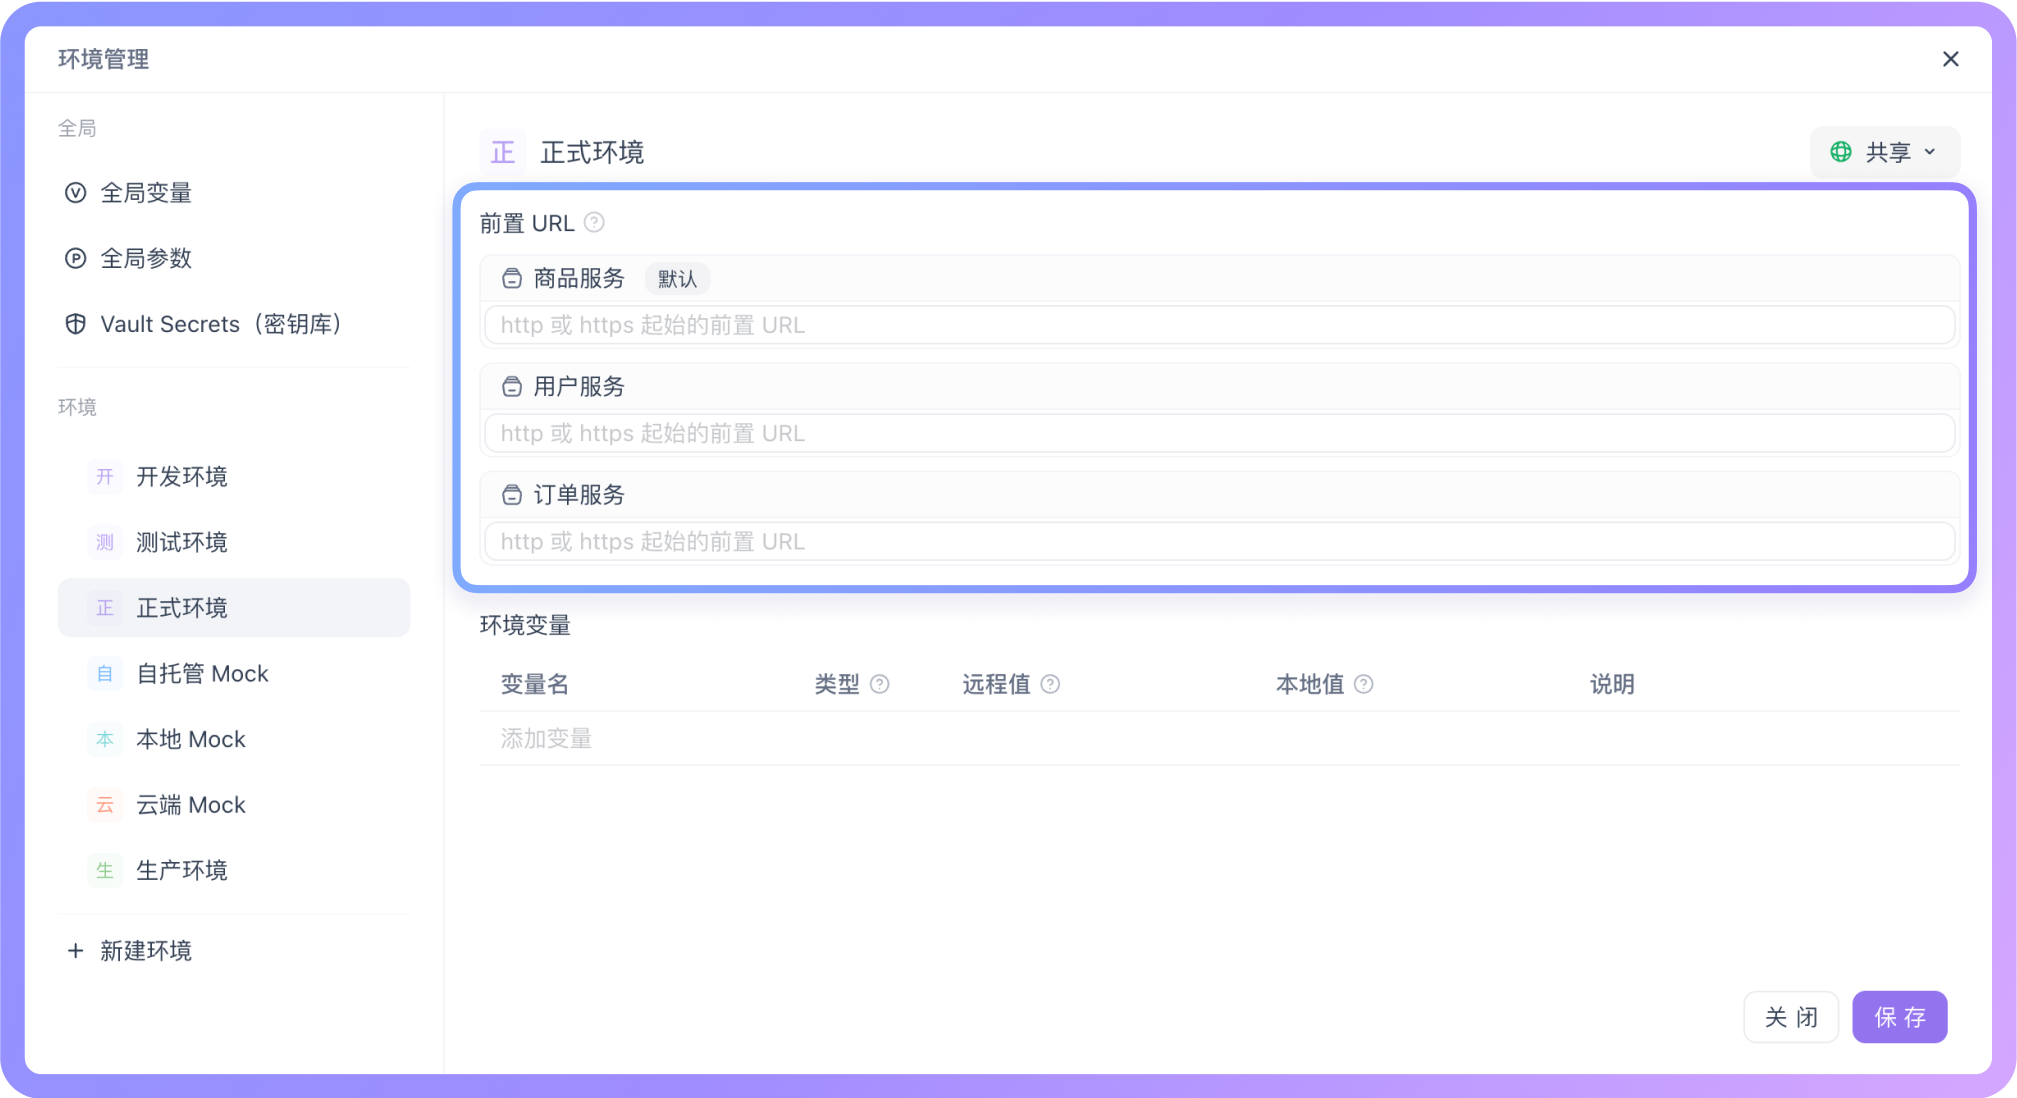
Task: Click the help icon beside 本地值
Action: pos(1364,684)
